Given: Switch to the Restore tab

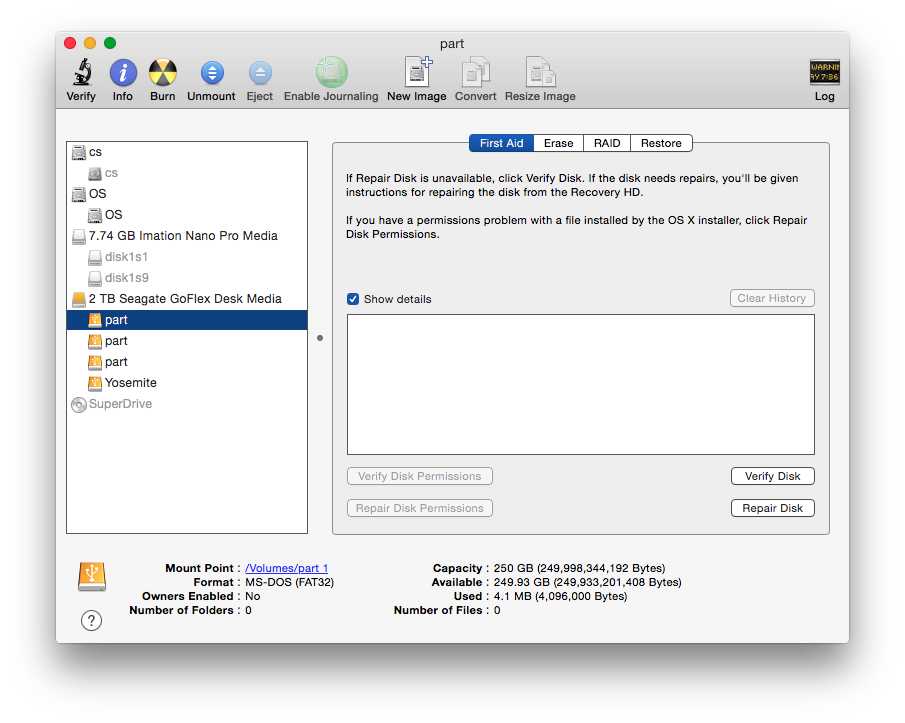Looking at the screenshot, I should click(x=661, y=143).
